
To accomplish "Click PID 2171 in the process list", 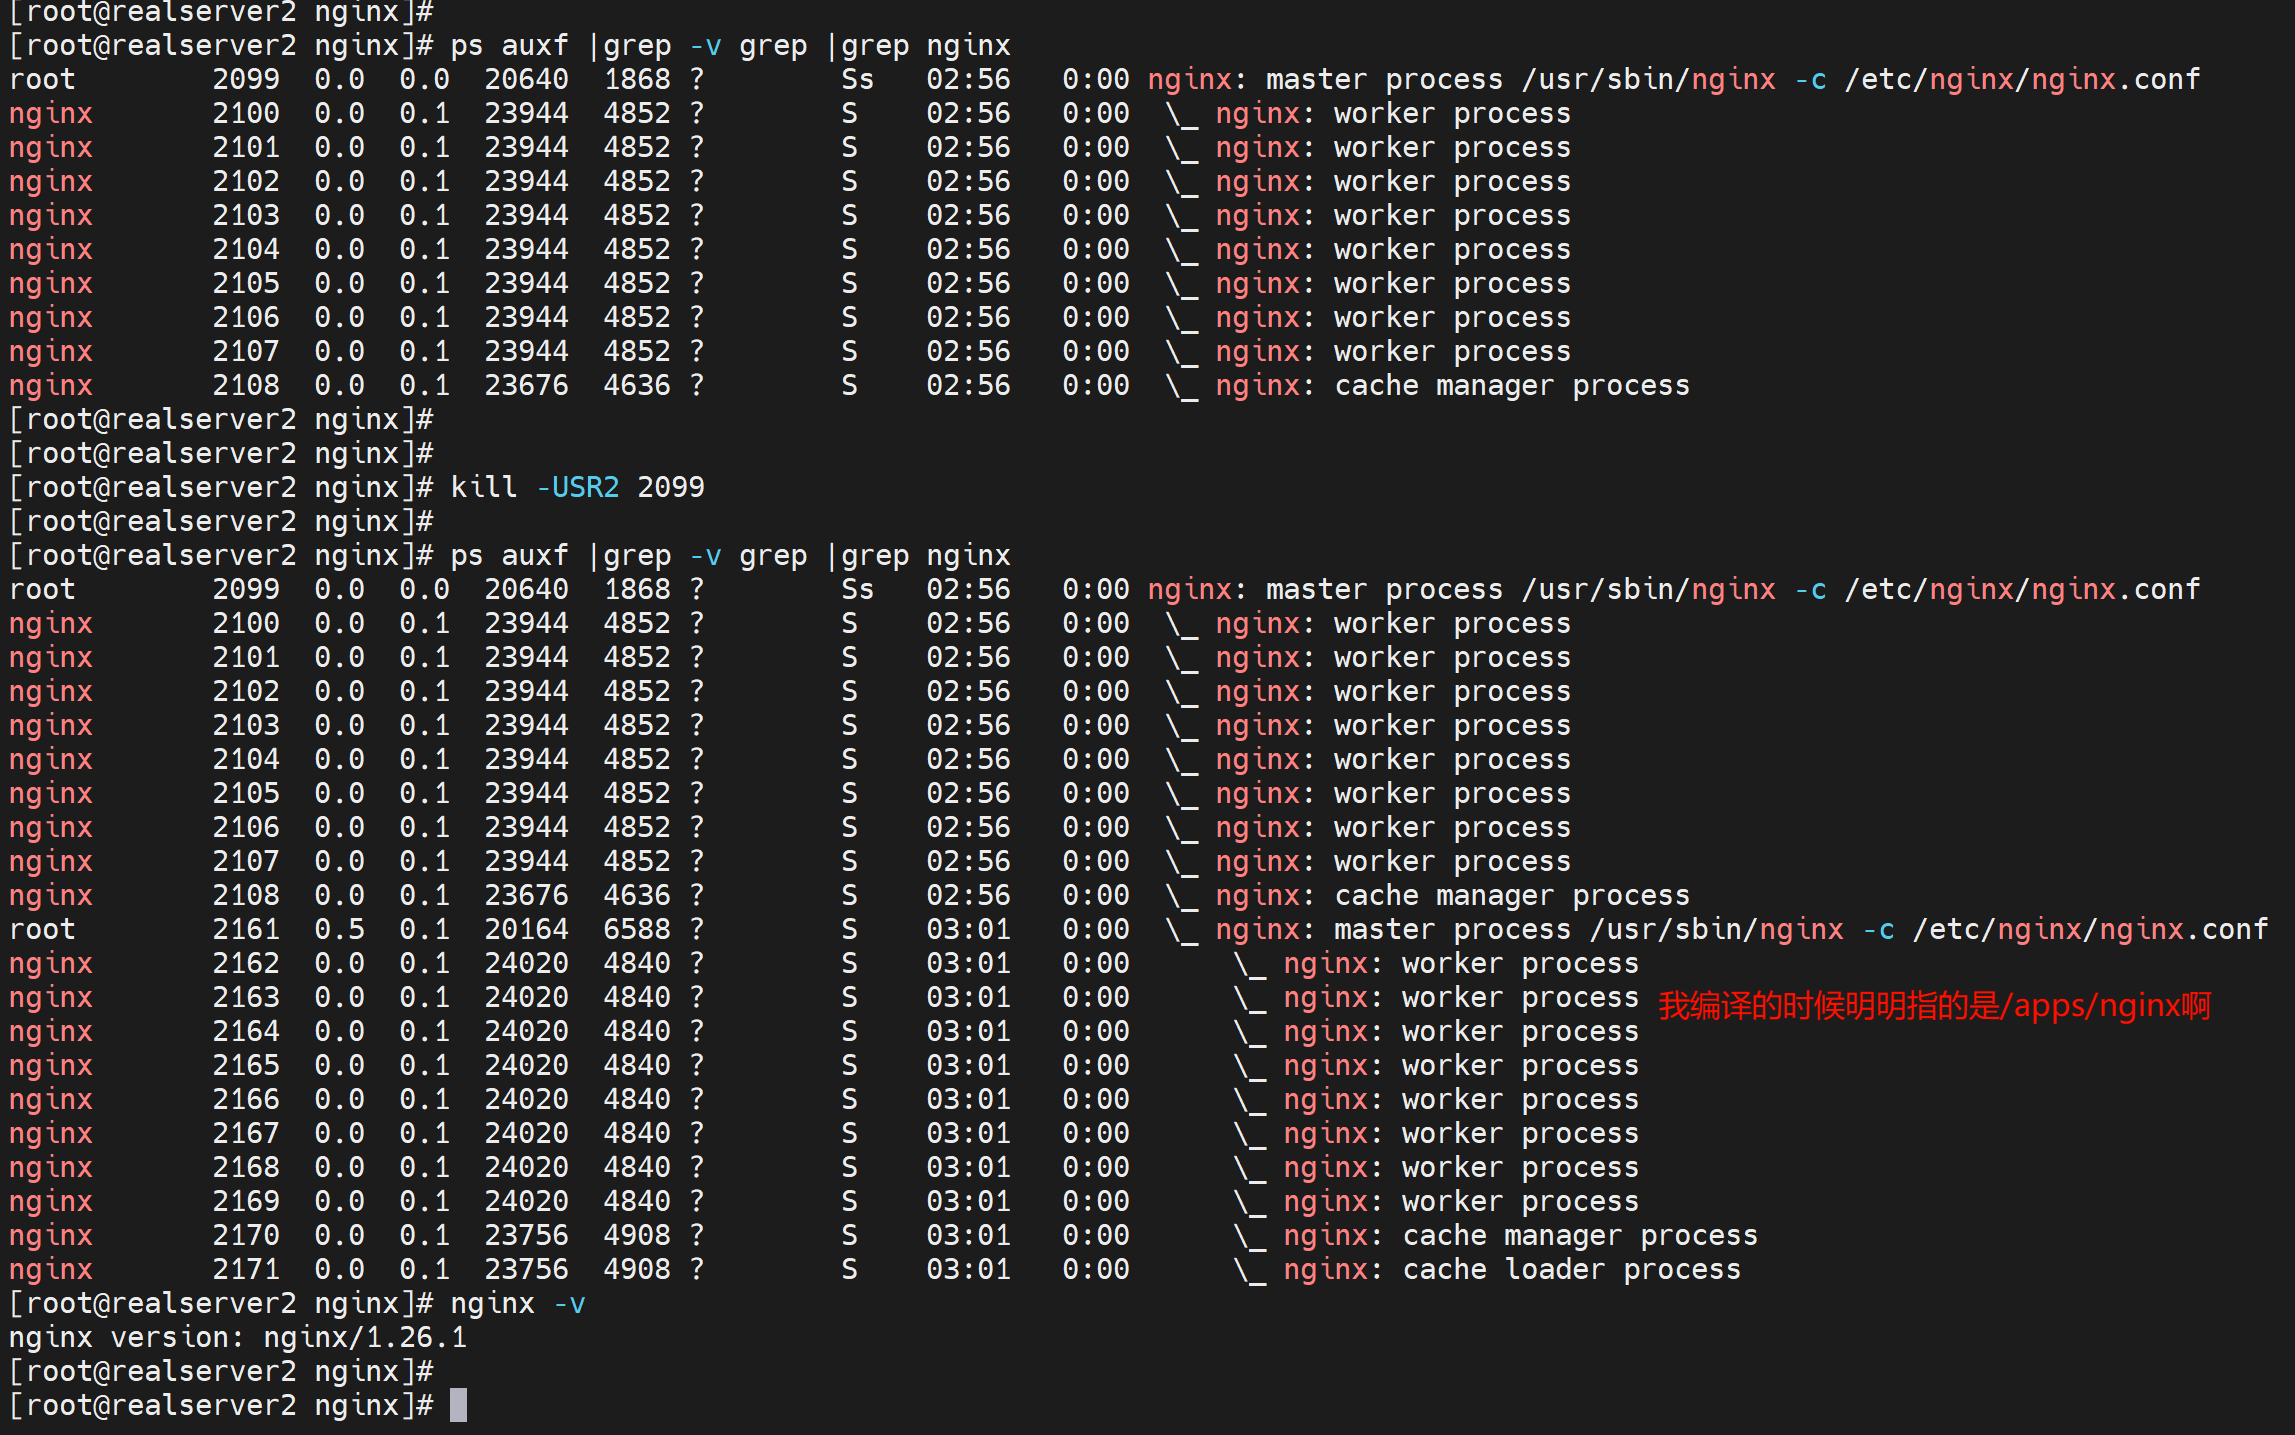I will (246, 1269).
